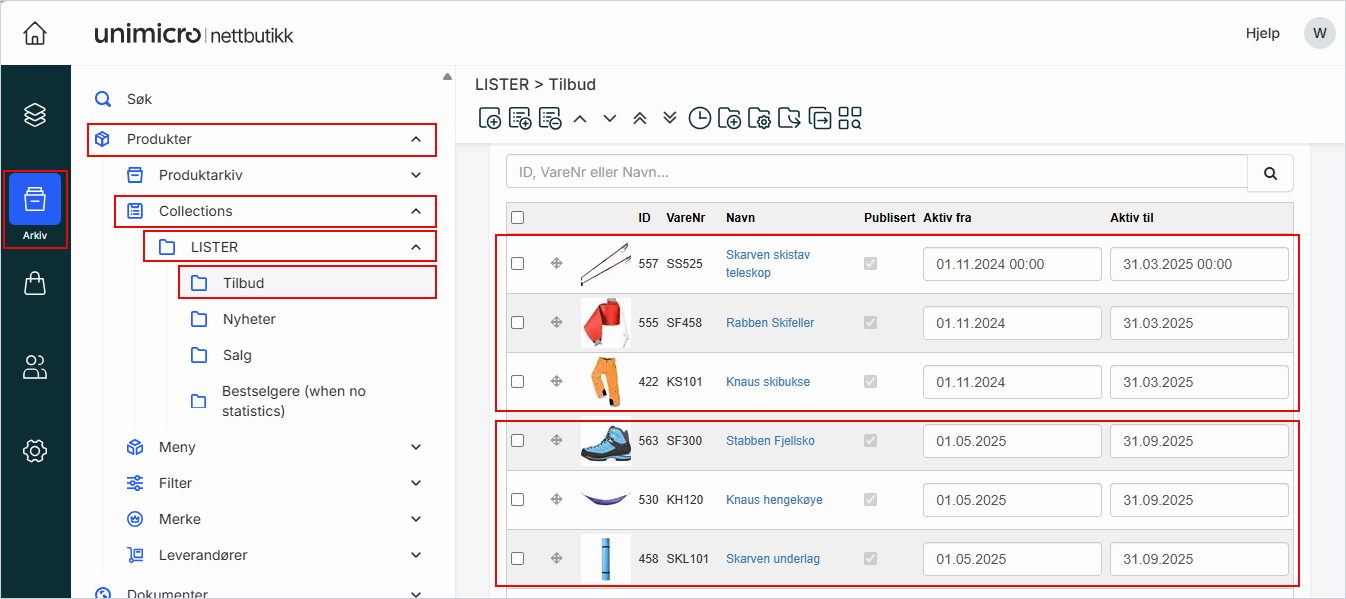
Task: Move item to top with double-up arrows
Action: point(640,119)
